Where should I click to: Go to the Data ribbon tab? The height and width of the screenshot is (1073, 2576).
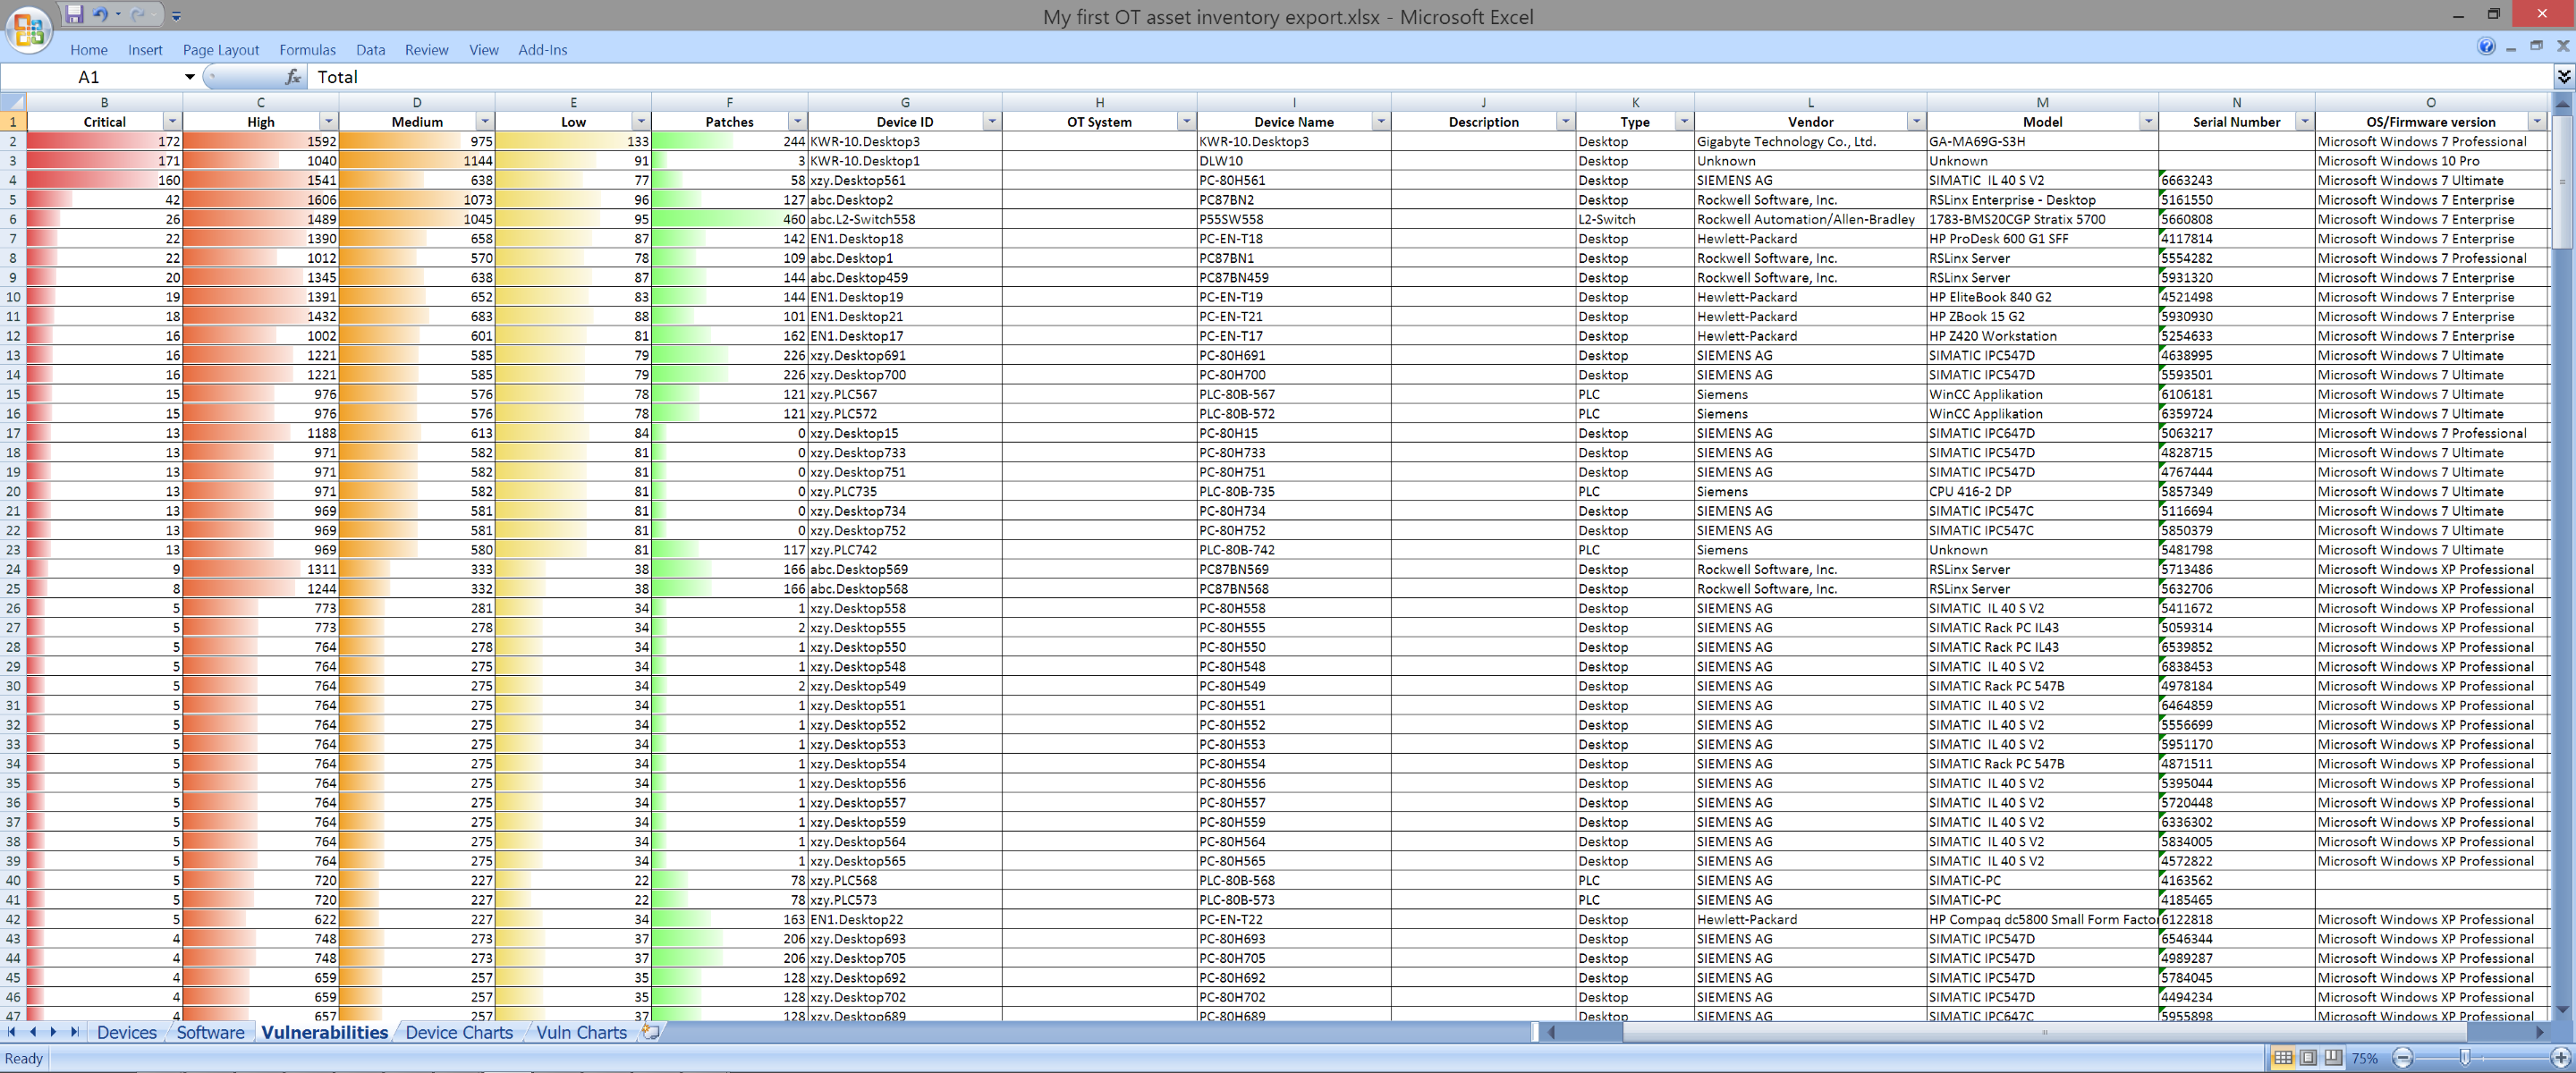370,50
